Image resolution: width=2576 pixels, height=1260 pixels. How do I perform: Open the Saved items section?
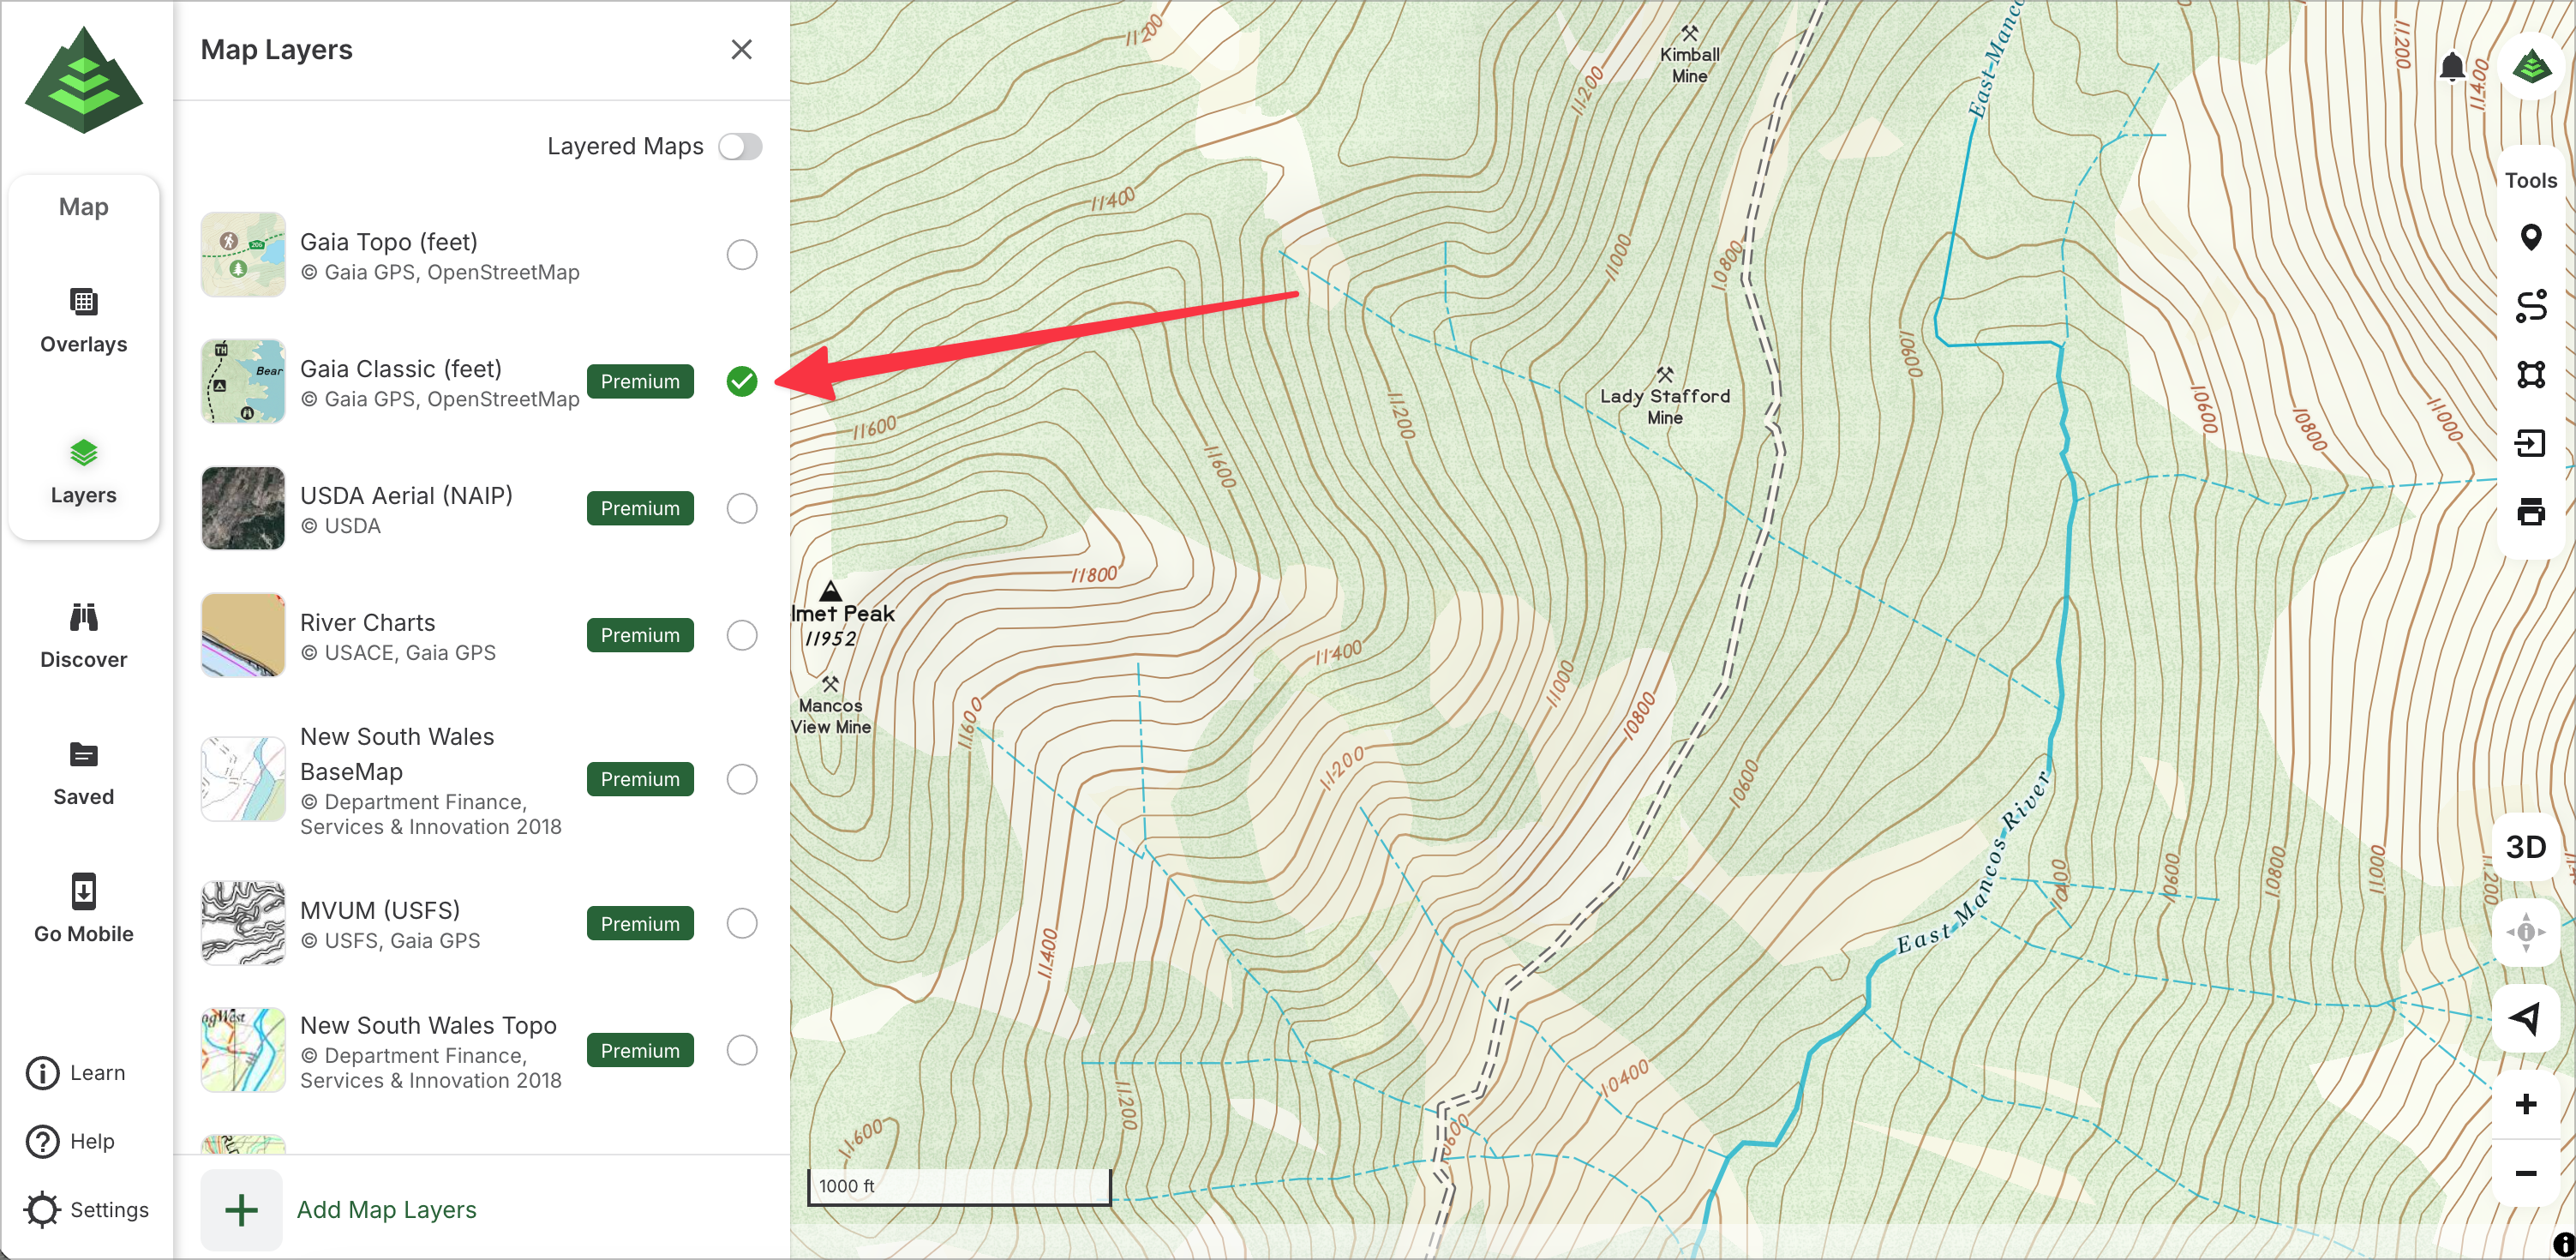(x=84, y=772)
